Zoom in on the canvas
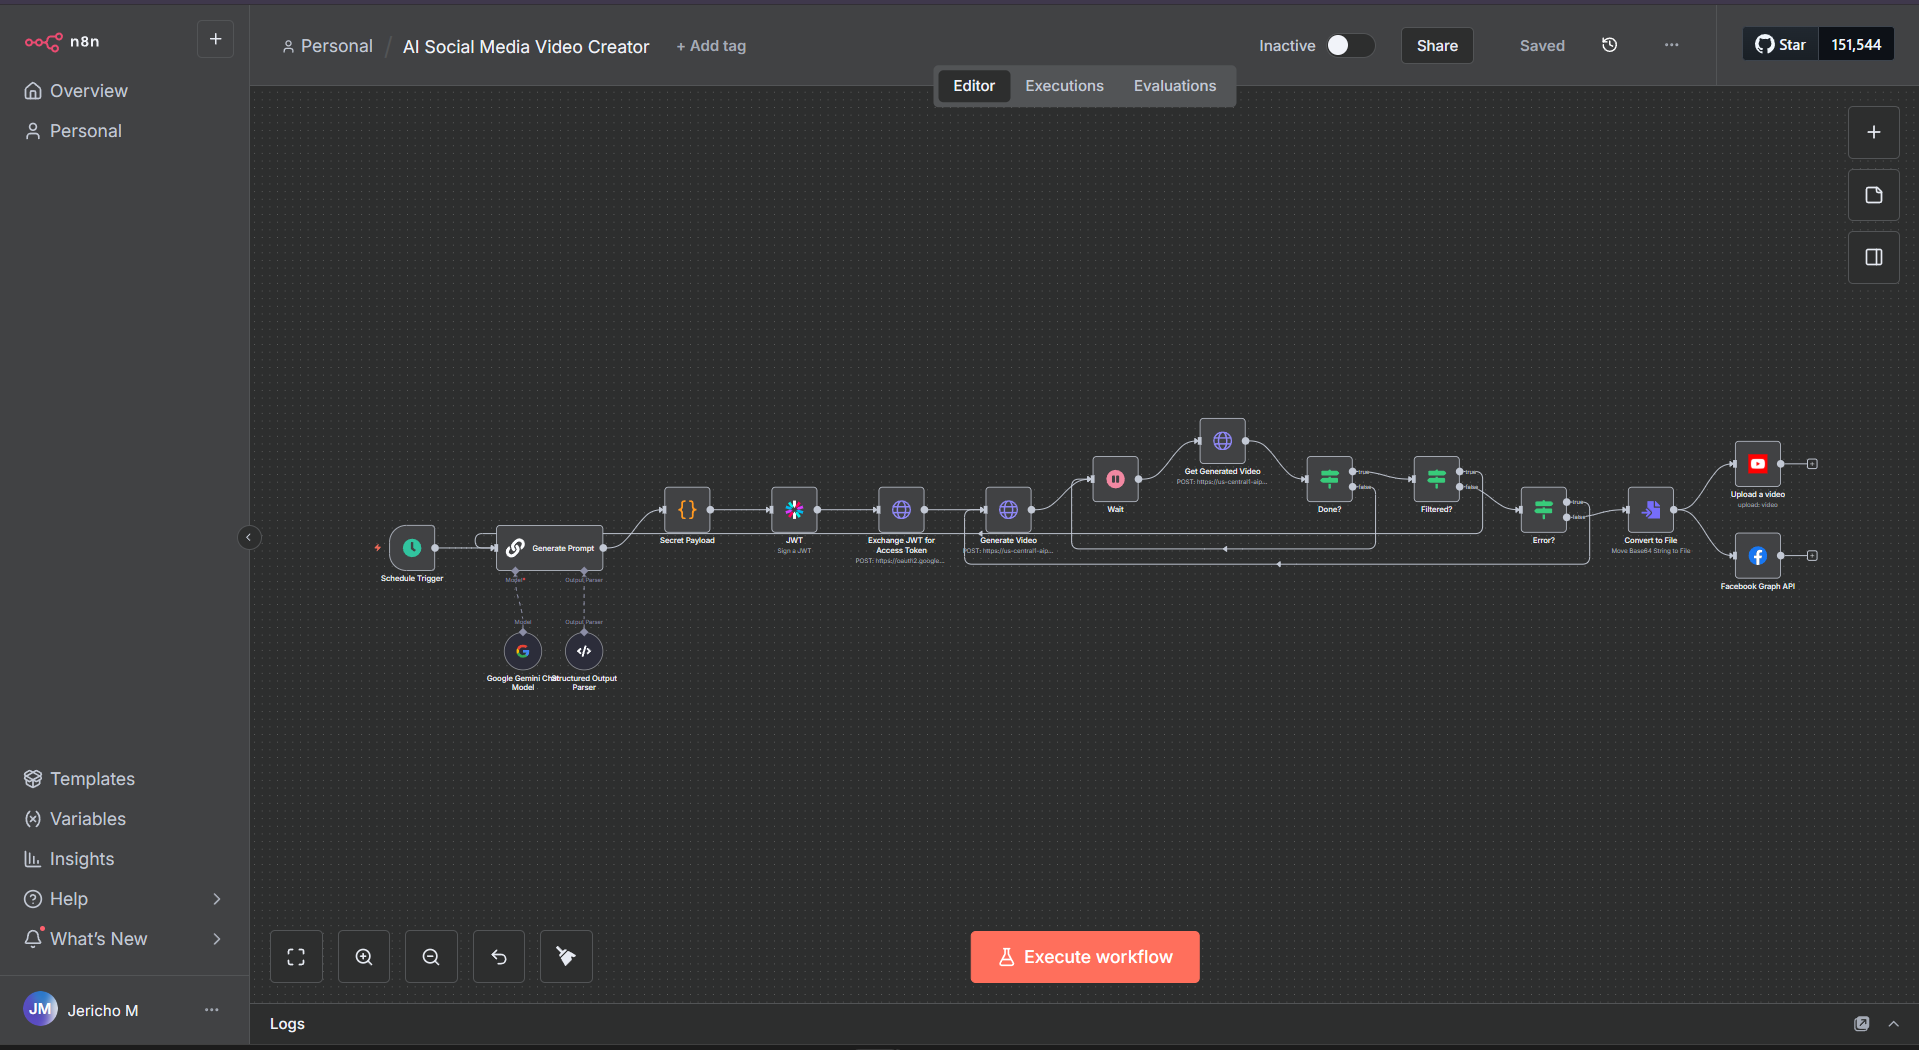1919x1050 pixels. (364, 957)
